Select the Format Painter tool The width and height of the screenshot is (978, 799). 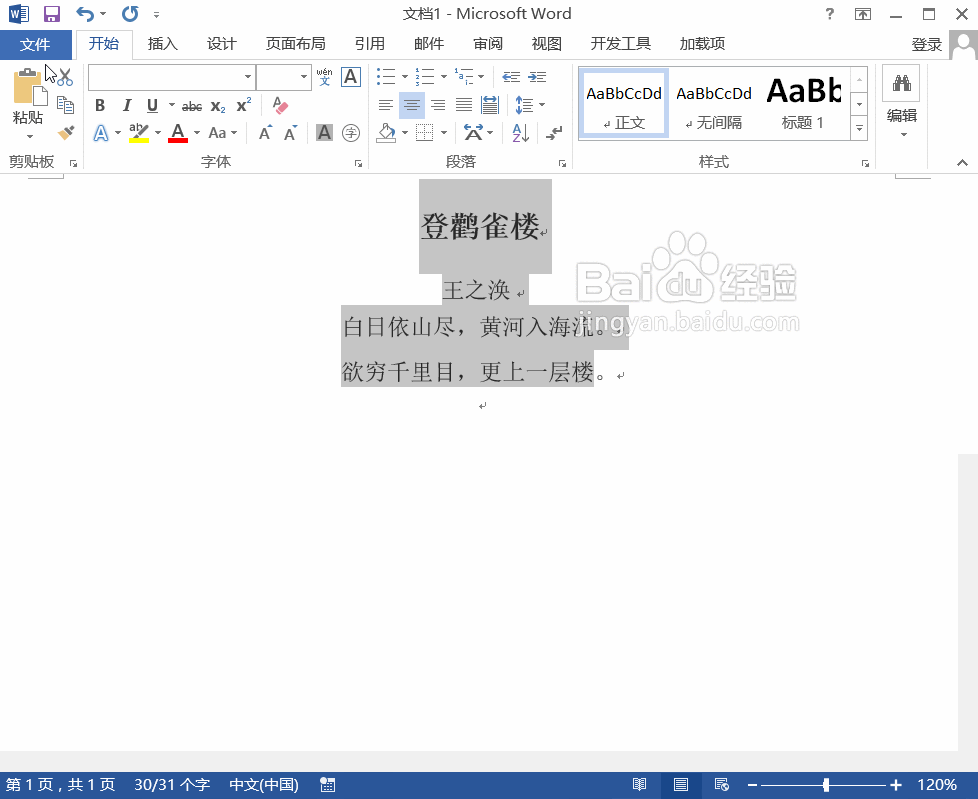coord(64,133)
